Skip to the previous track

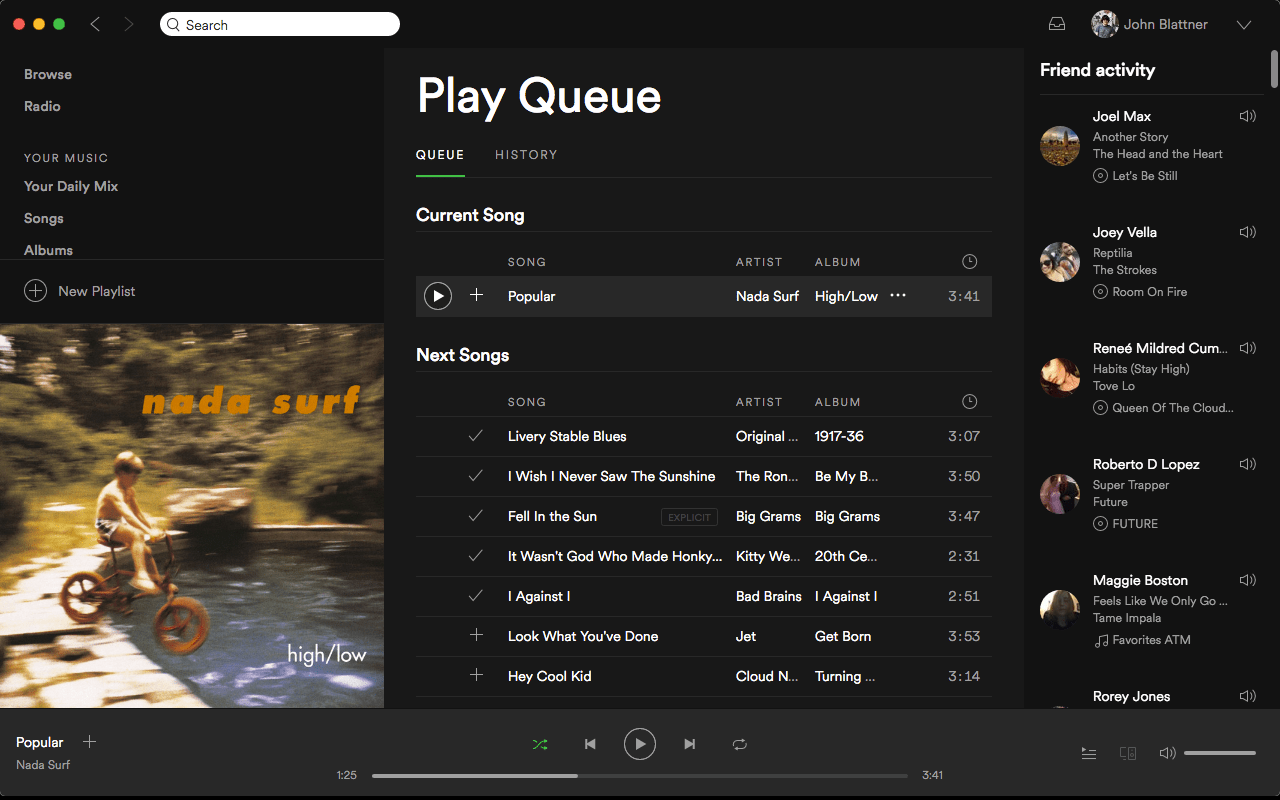click(x=590, y=744)
